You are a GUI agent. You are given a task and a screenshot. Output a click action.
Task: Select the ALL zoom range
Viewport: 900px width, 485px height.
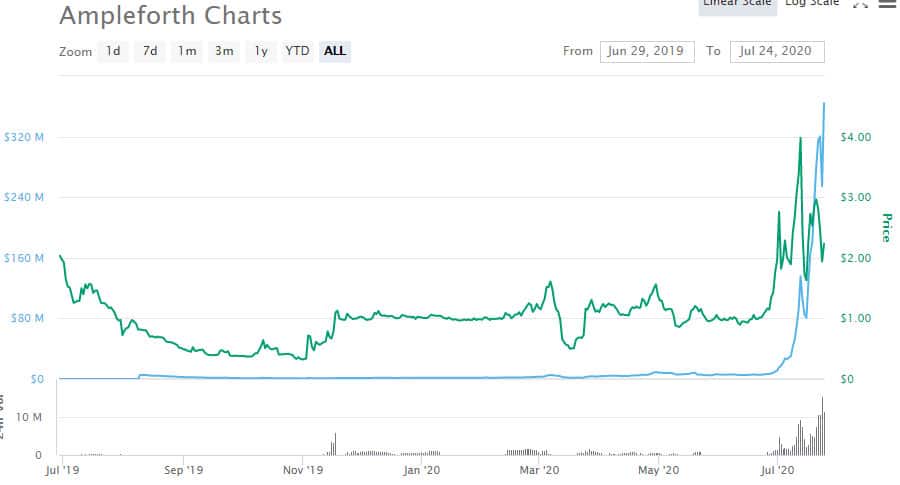tap(336, 51)
